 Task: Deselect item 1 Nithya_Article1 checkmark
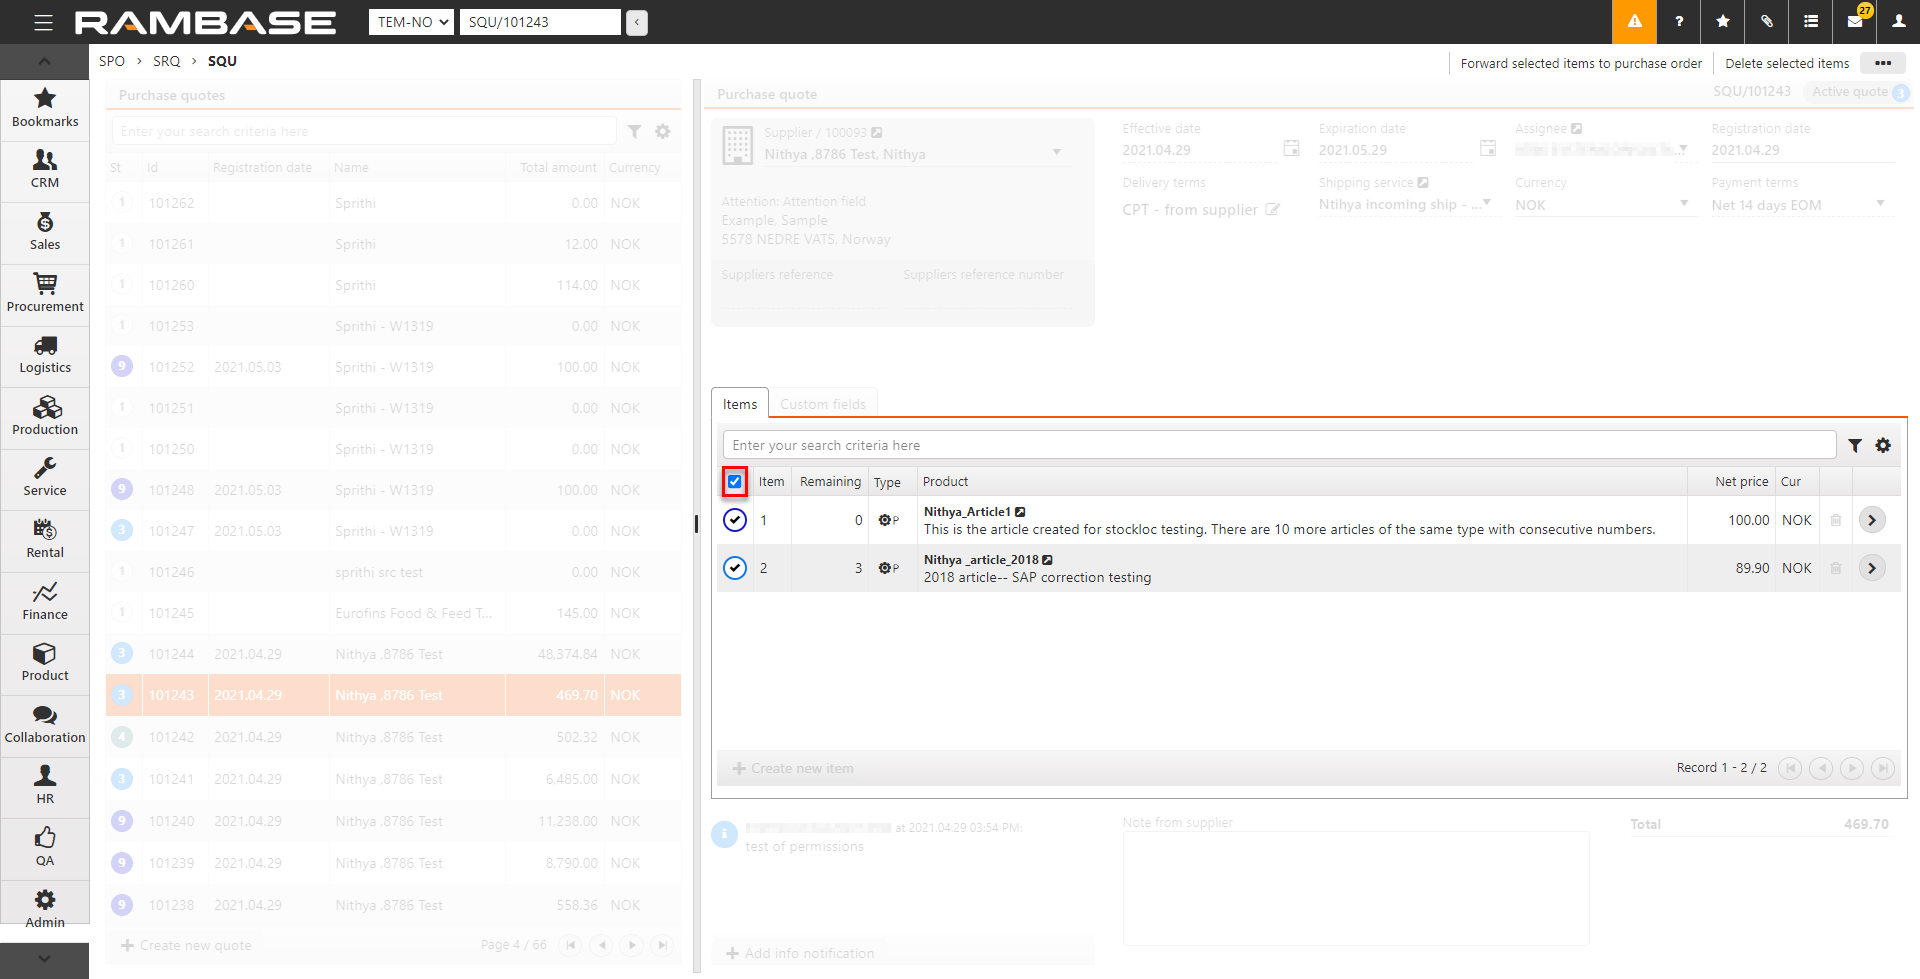tap(735, 520)
